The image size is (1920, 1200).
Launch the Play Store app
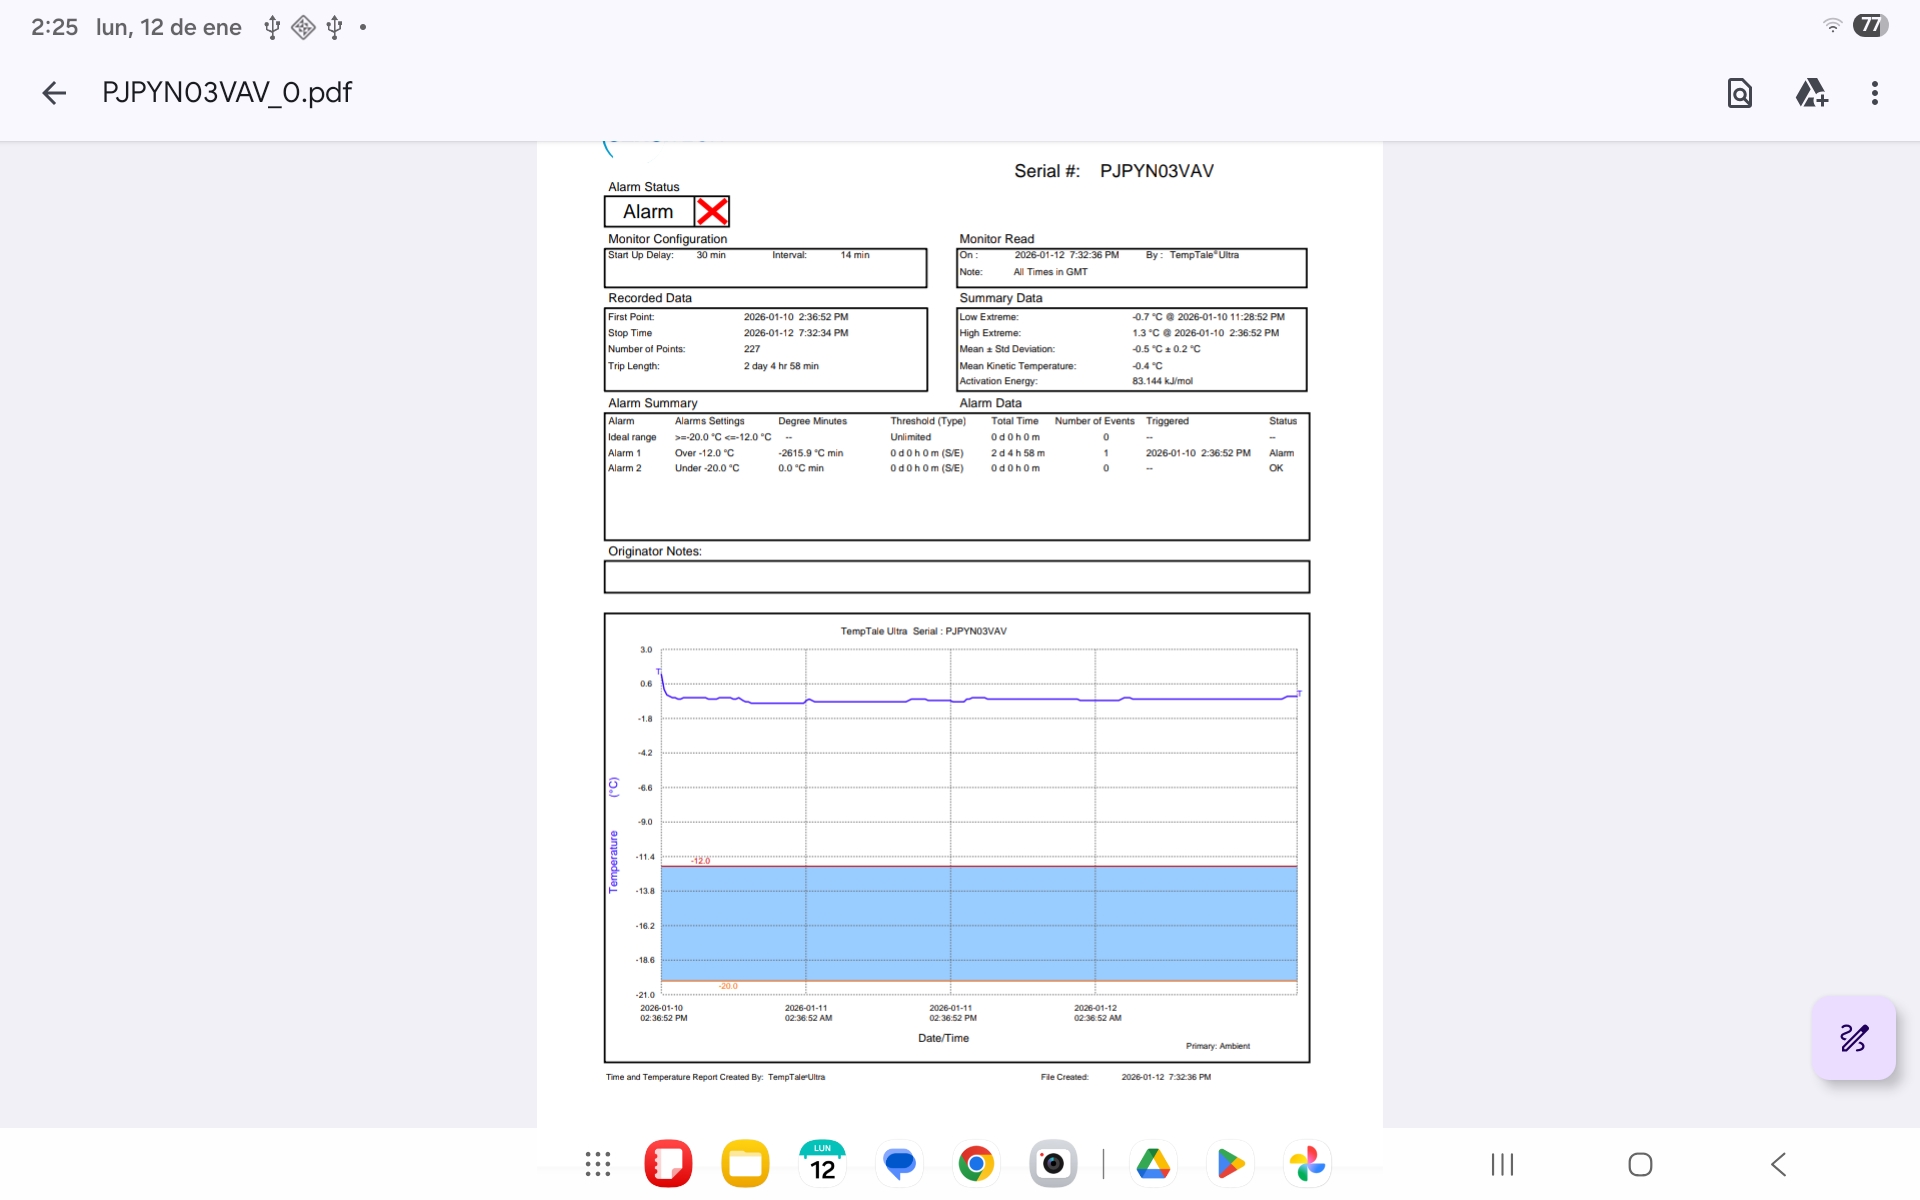click(1230, 1164)
